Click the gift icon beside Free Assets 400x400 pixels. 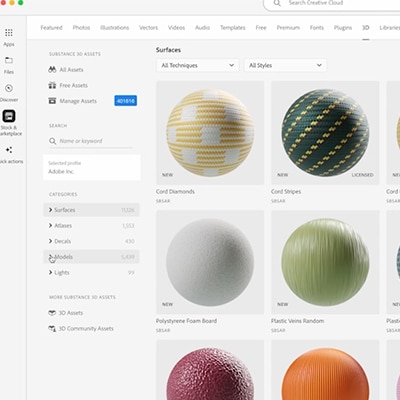tap(52, 85)
